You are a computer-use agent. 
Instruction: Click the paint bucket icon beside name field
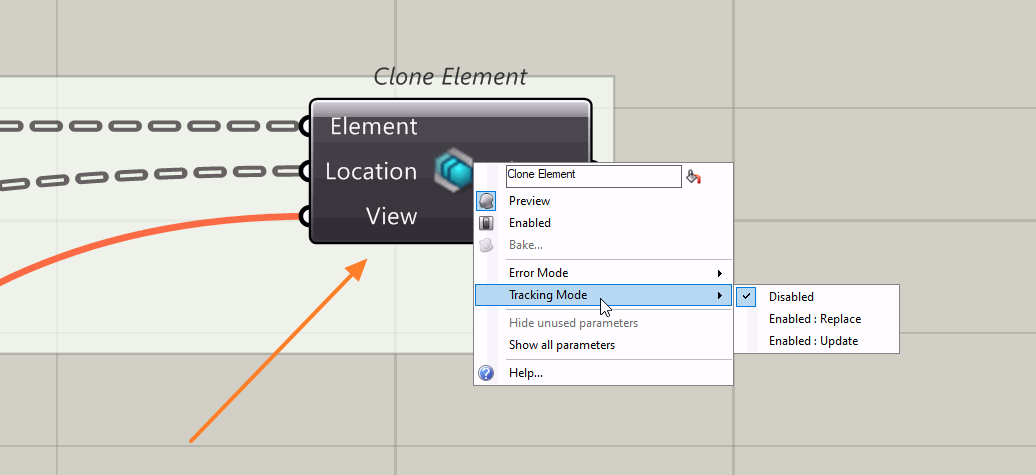point(693,176)
